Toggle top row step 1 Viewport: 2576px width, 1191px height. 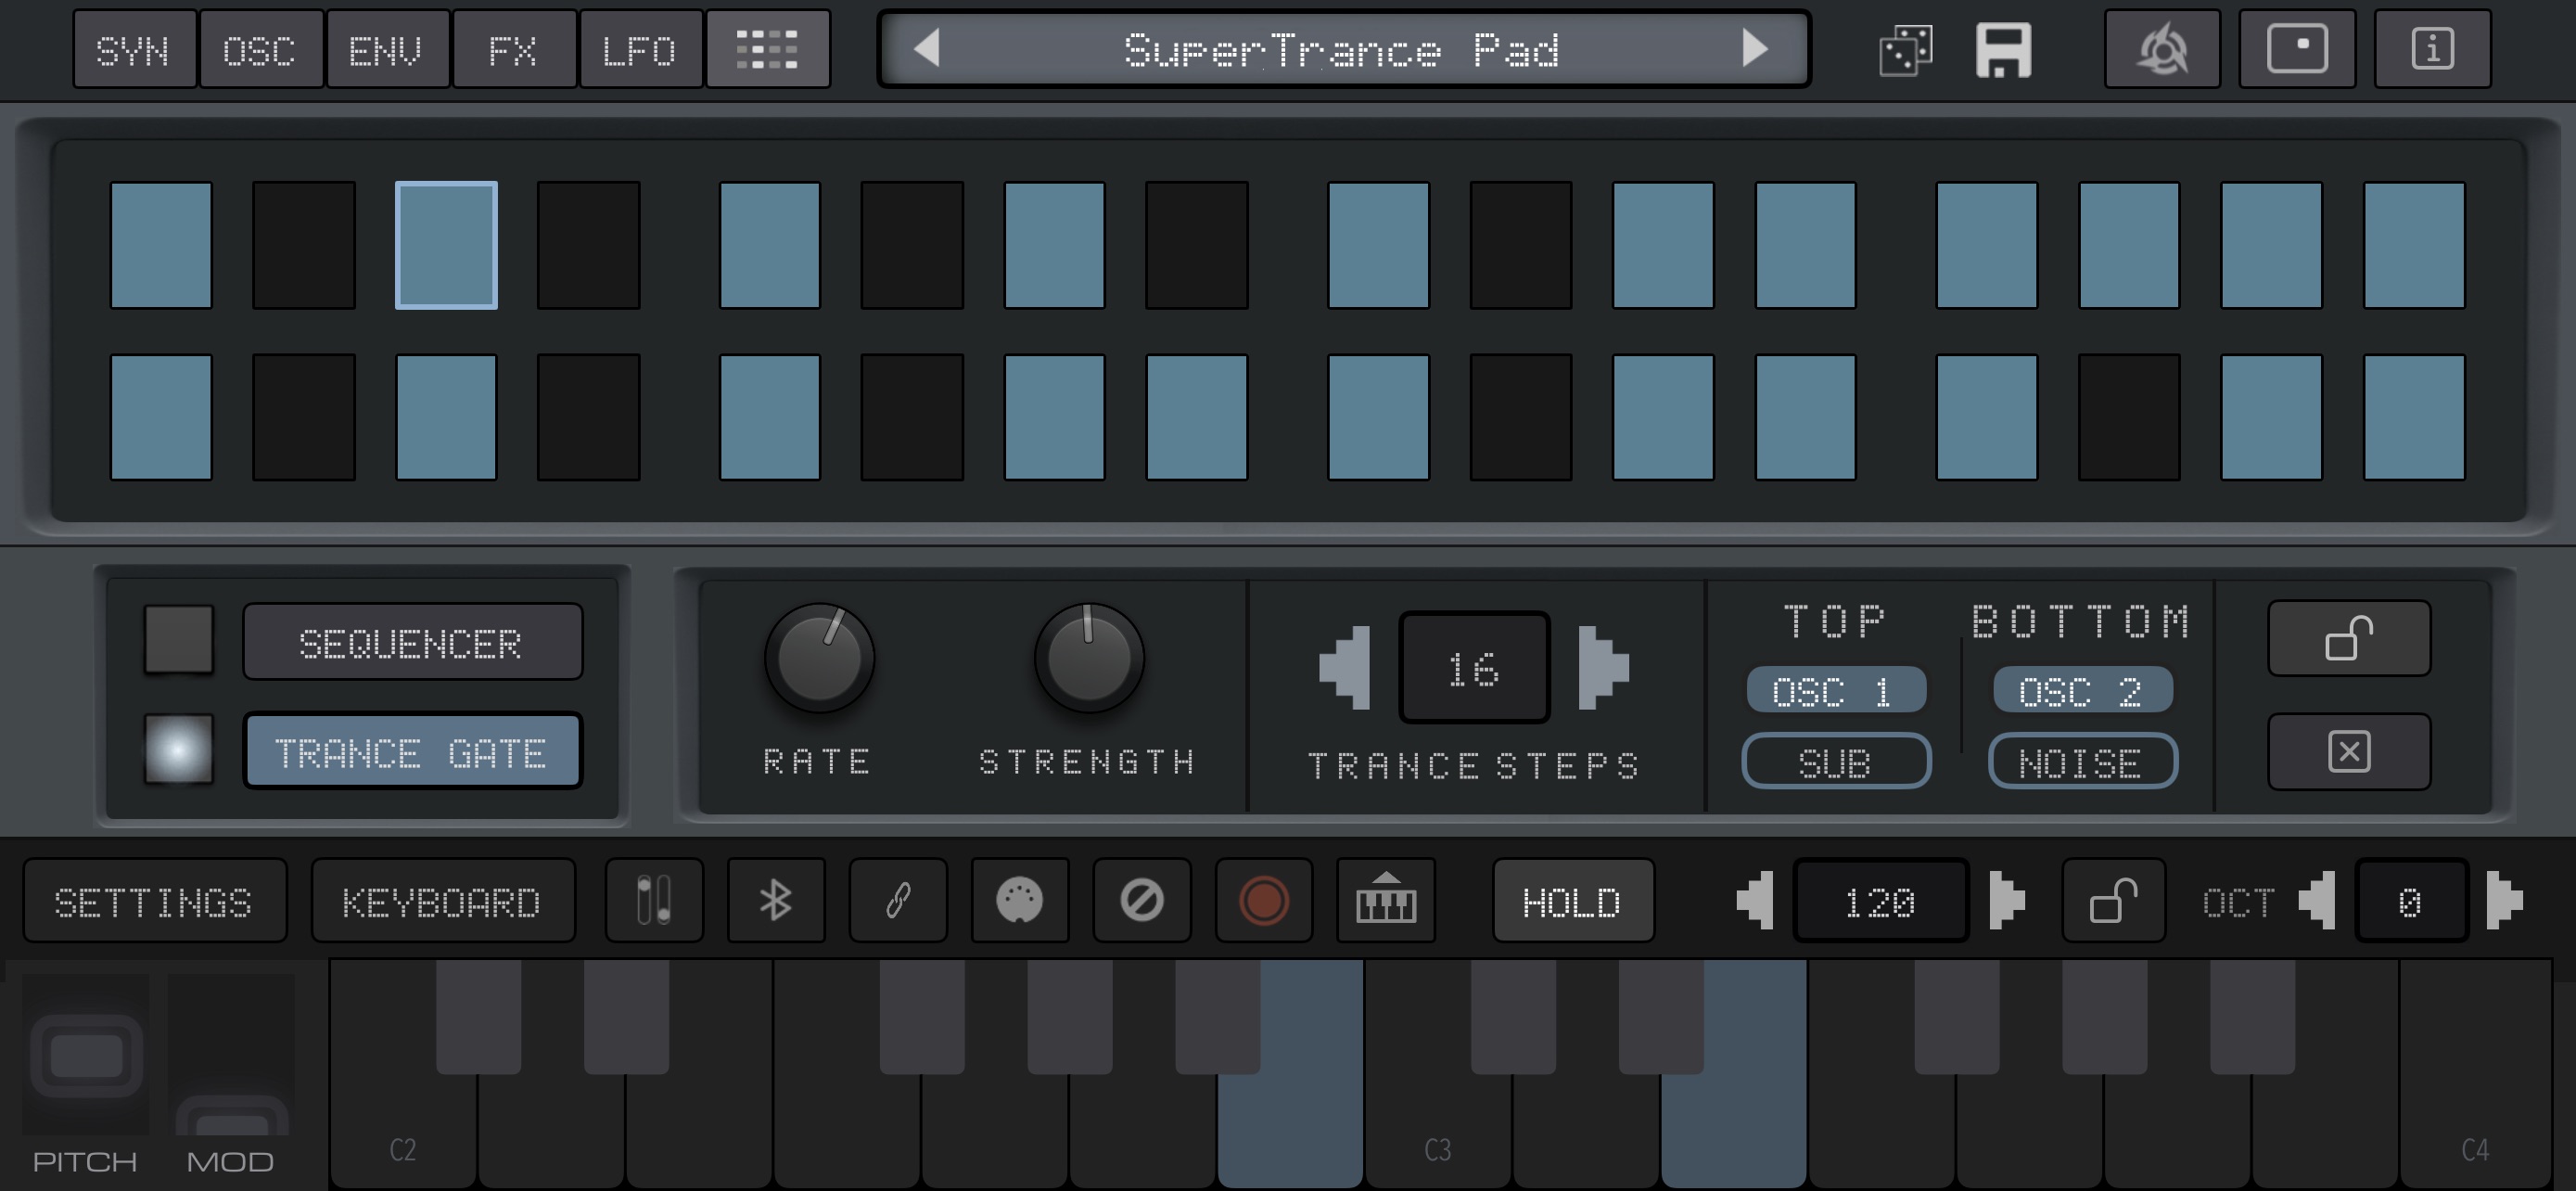click(x=161, y=245)
